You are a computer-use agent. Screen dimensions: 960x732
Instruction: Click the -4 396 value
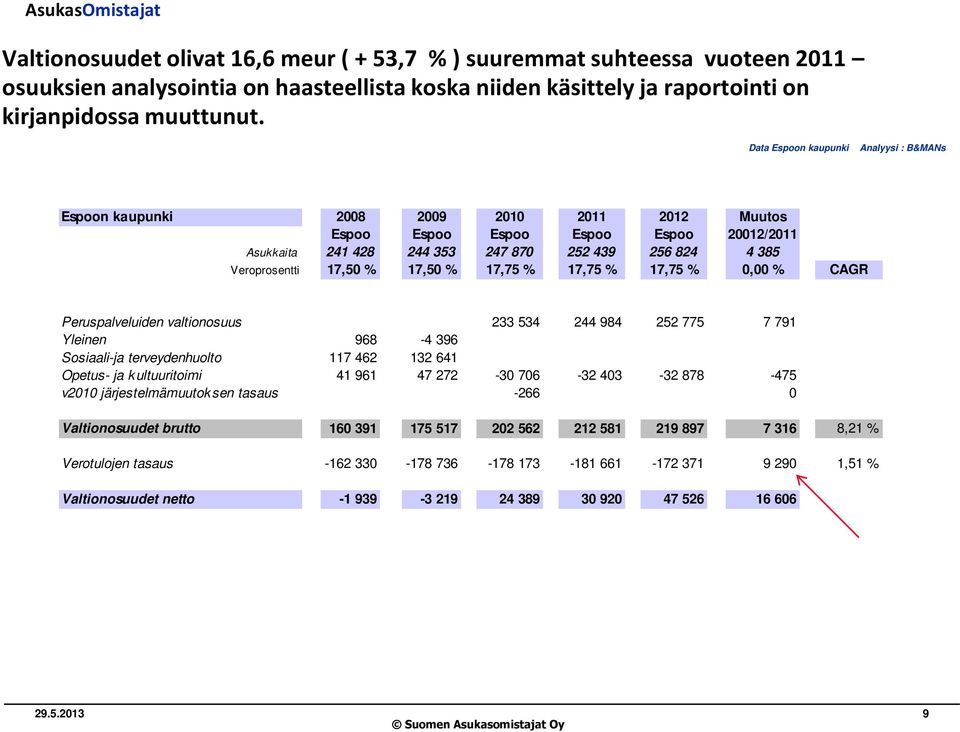pos(439,340)
